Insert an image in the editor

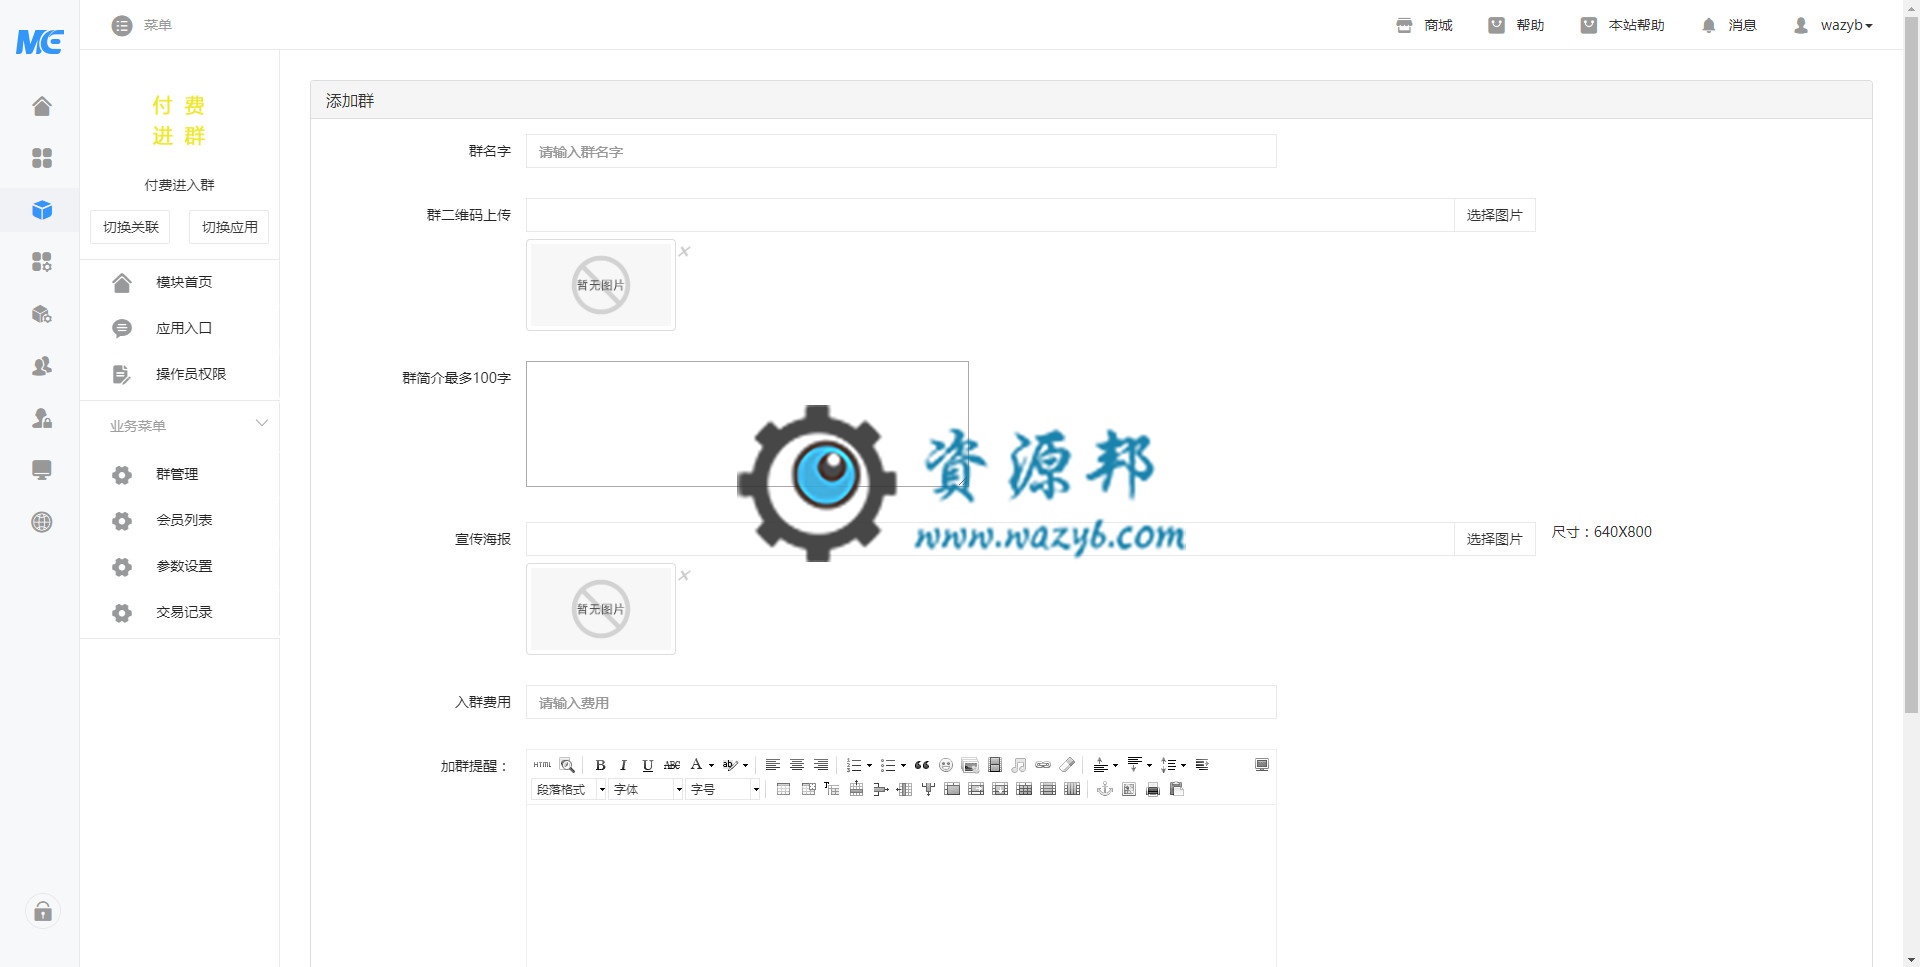pos(970,765)
